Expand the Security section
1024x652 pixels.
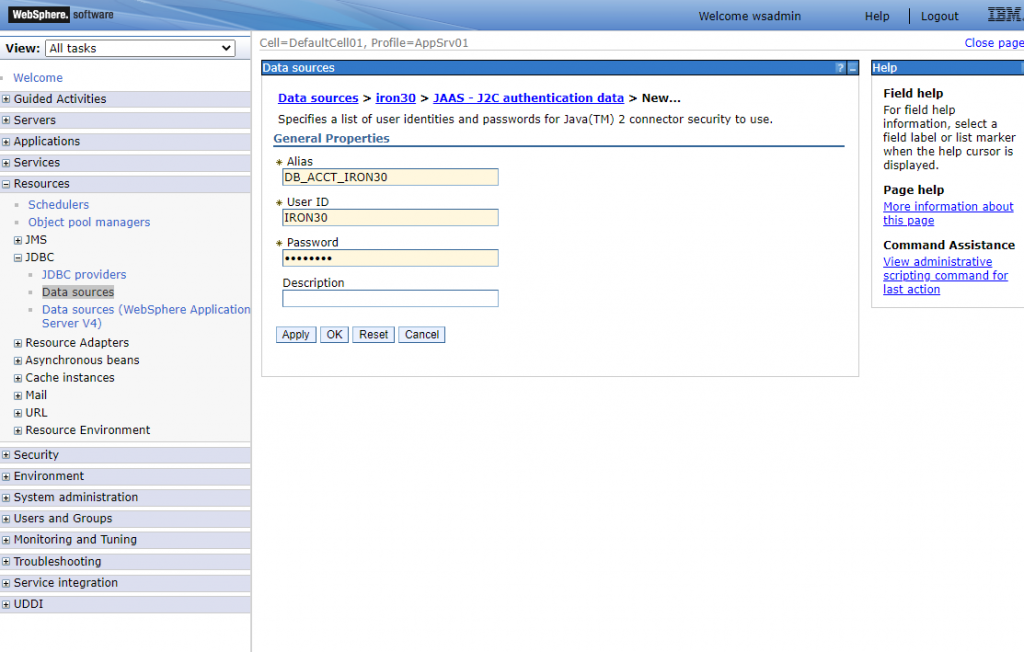tap(6, 455)
